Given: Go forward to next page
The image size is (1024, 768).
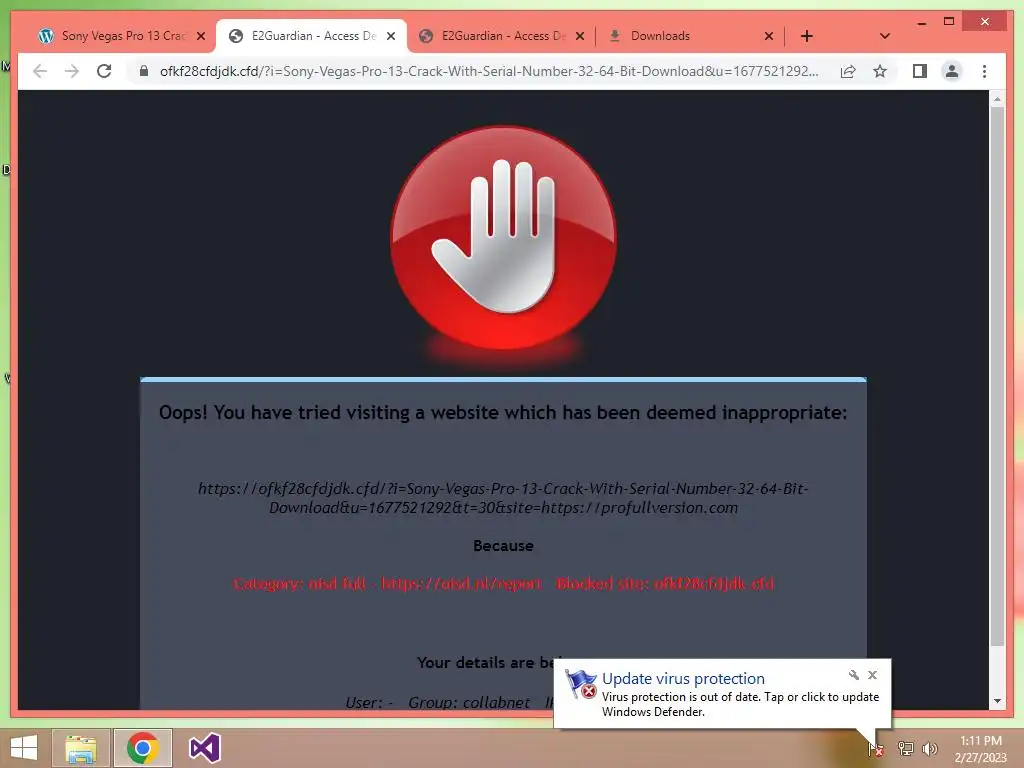Looking at the screenshot, I should (72, 71).
